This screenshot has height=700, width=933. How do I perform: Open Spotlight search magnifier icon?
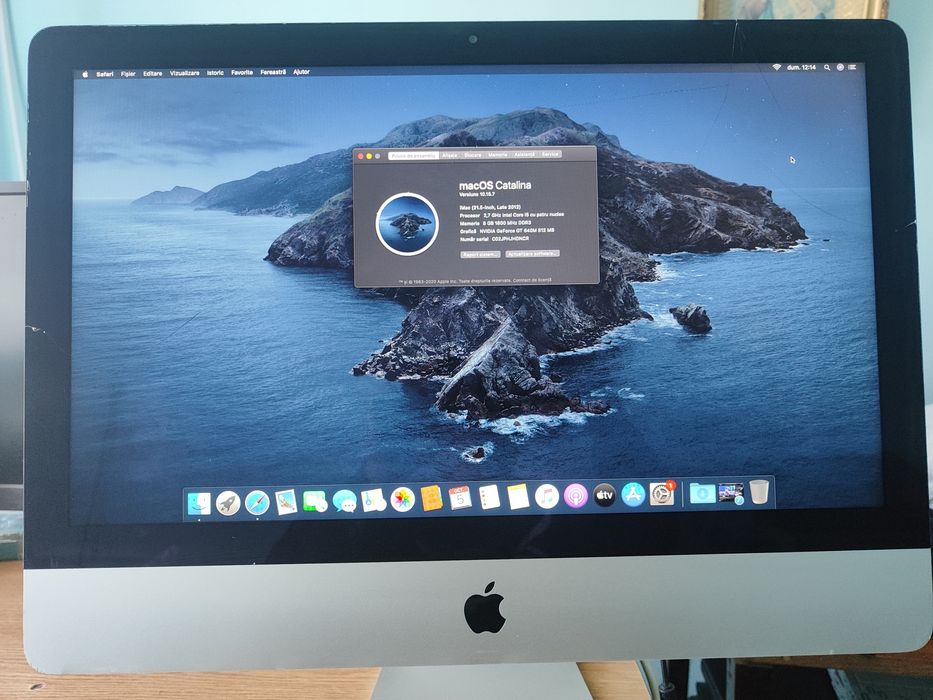[826, 67]
